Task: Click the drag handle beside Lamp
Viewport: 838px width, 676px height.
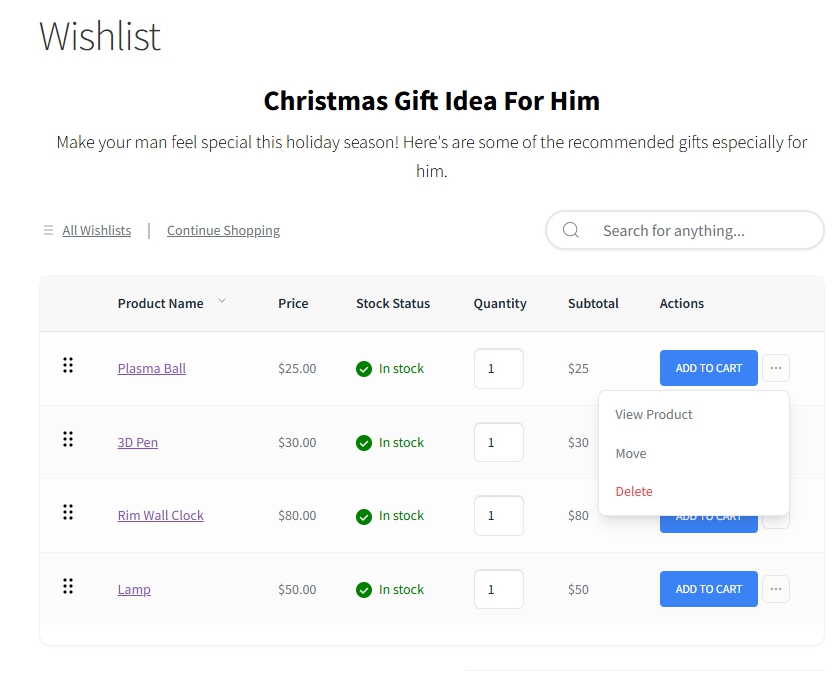Action: click(x=68, y=586)
